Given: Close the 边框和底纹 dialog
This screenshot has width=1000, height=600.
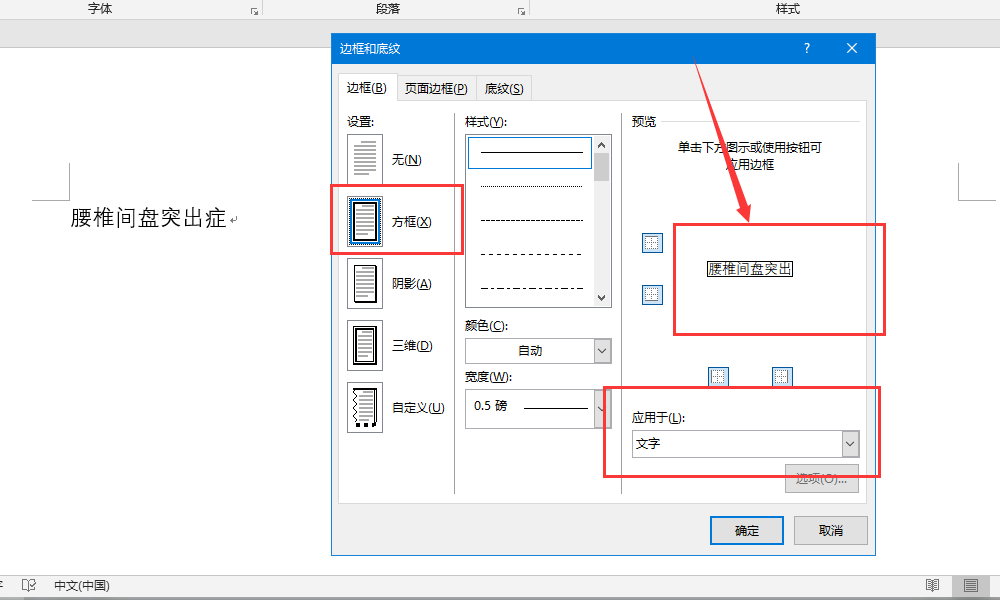Looking at the screenshot, I should pos(851,48).
